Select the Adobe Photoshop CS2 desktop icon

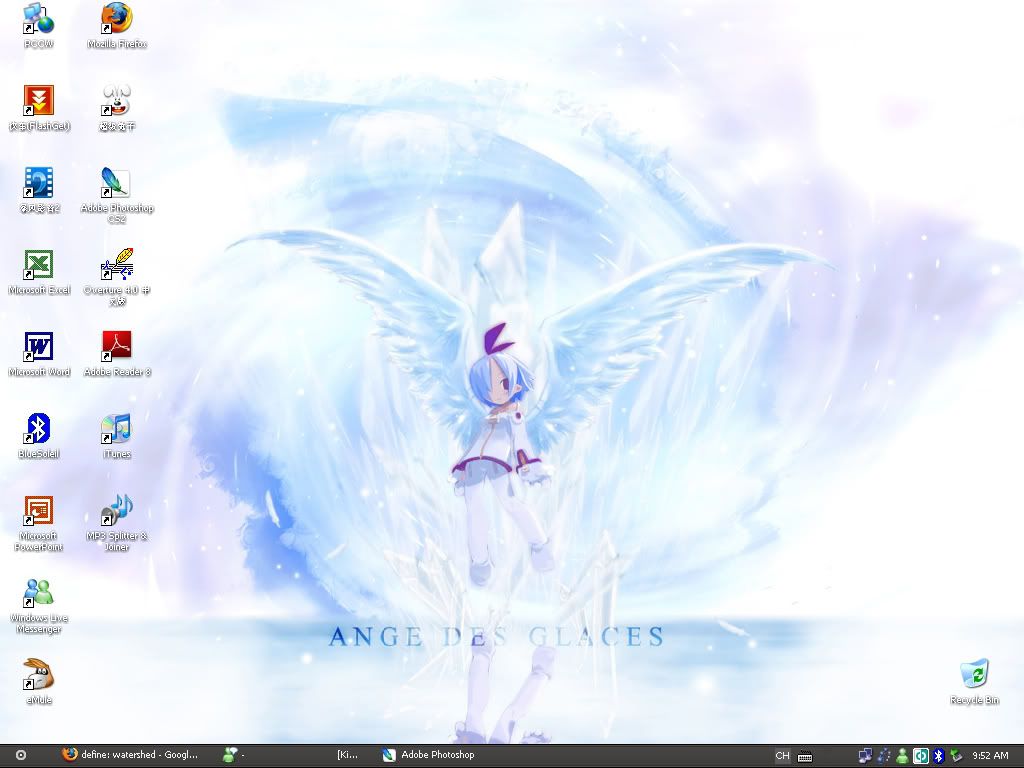click(117, 184)
